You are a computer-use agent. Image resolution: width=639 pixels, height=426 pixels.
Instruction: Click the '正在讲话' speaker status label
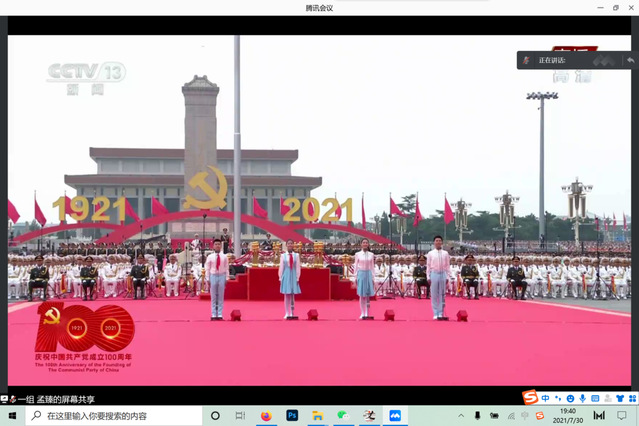(x=553, y=60)
